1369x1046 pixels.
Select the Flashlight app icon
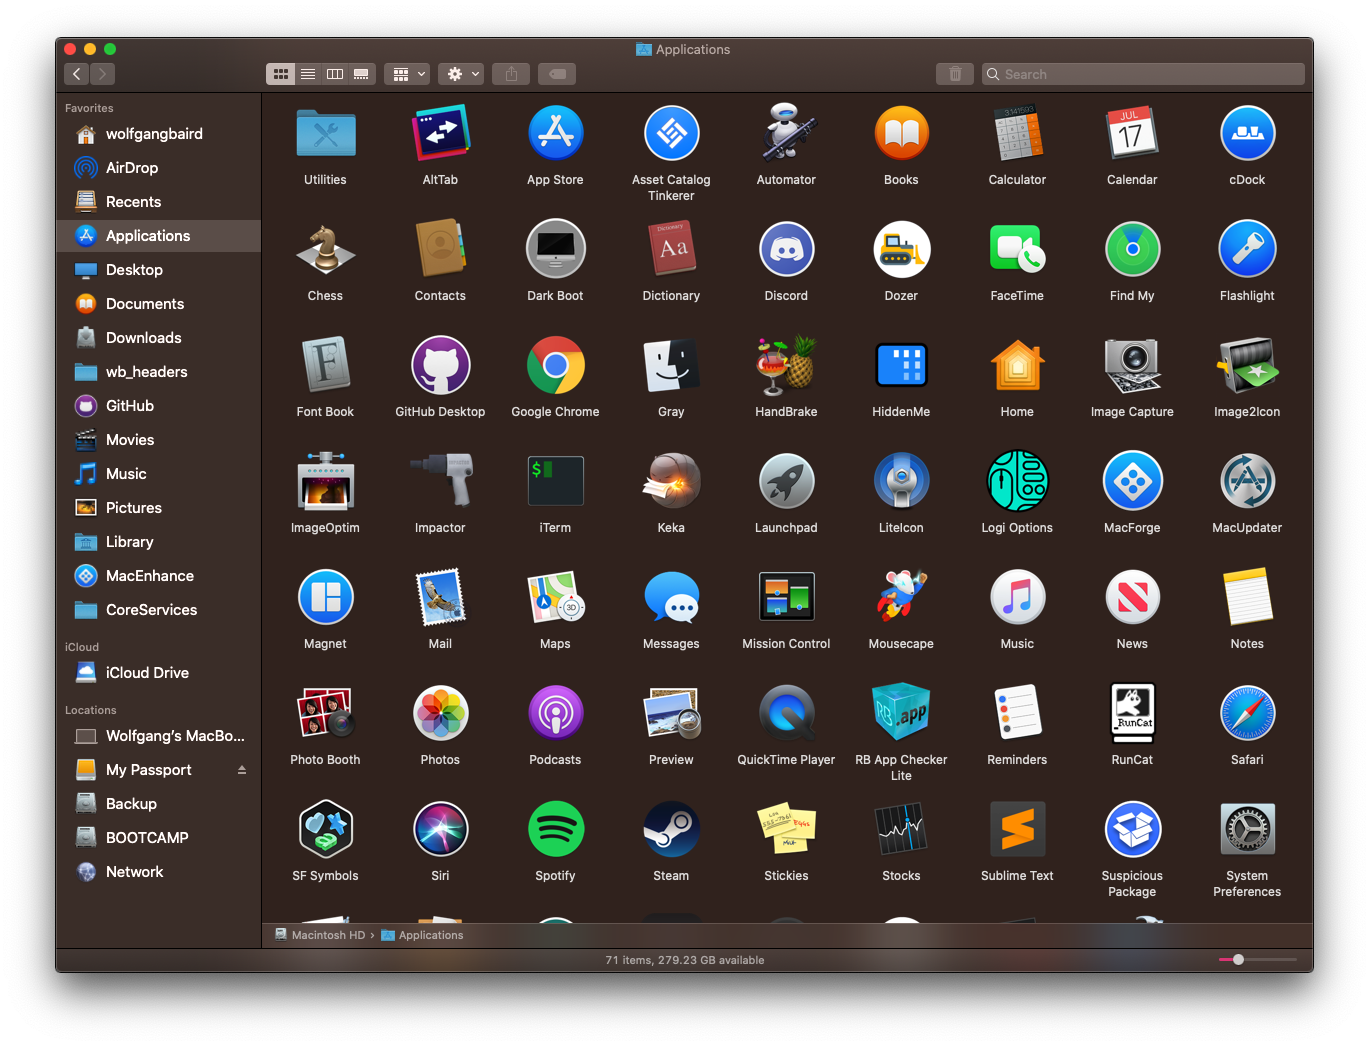tap(1247, 250)
